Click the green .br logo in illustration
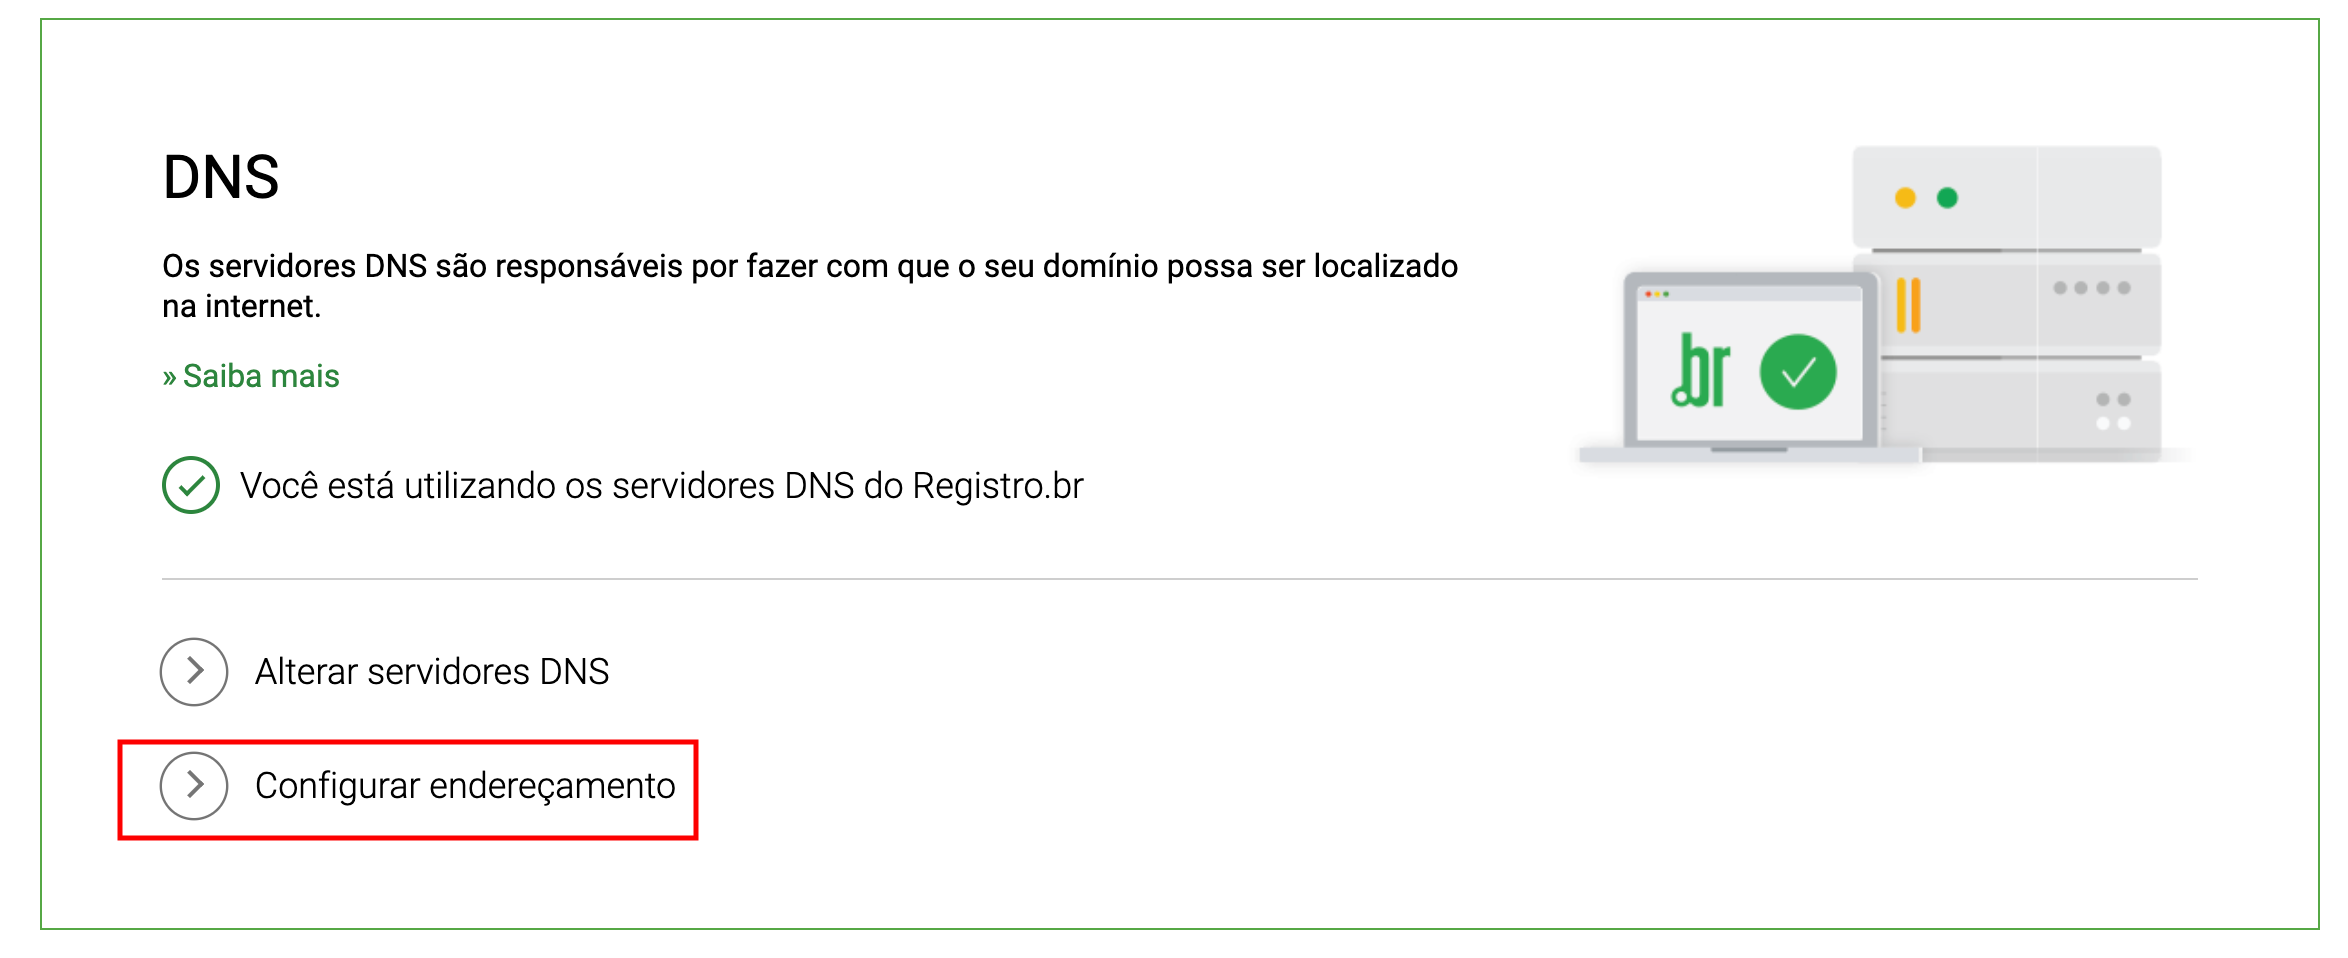This screenshot has width=2348, height=958. tap(1700, 370)
